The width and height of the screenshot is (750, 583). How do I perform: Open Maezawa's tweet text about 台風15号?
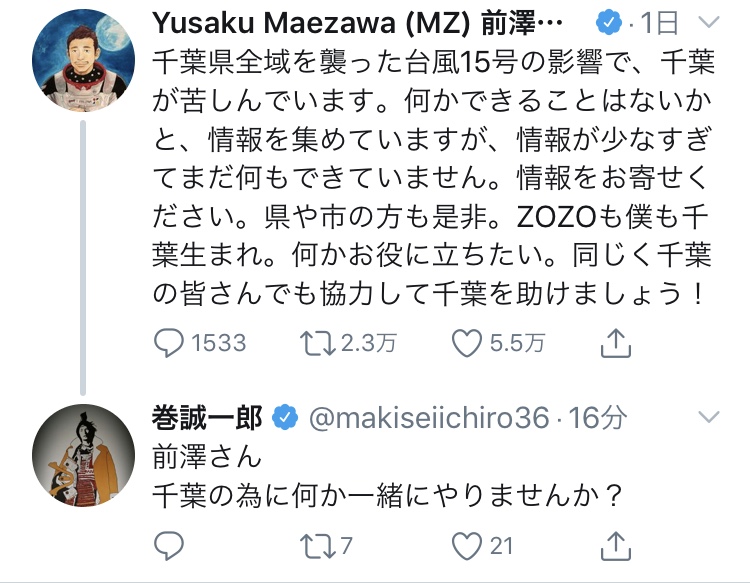click(x=430, y=180)
